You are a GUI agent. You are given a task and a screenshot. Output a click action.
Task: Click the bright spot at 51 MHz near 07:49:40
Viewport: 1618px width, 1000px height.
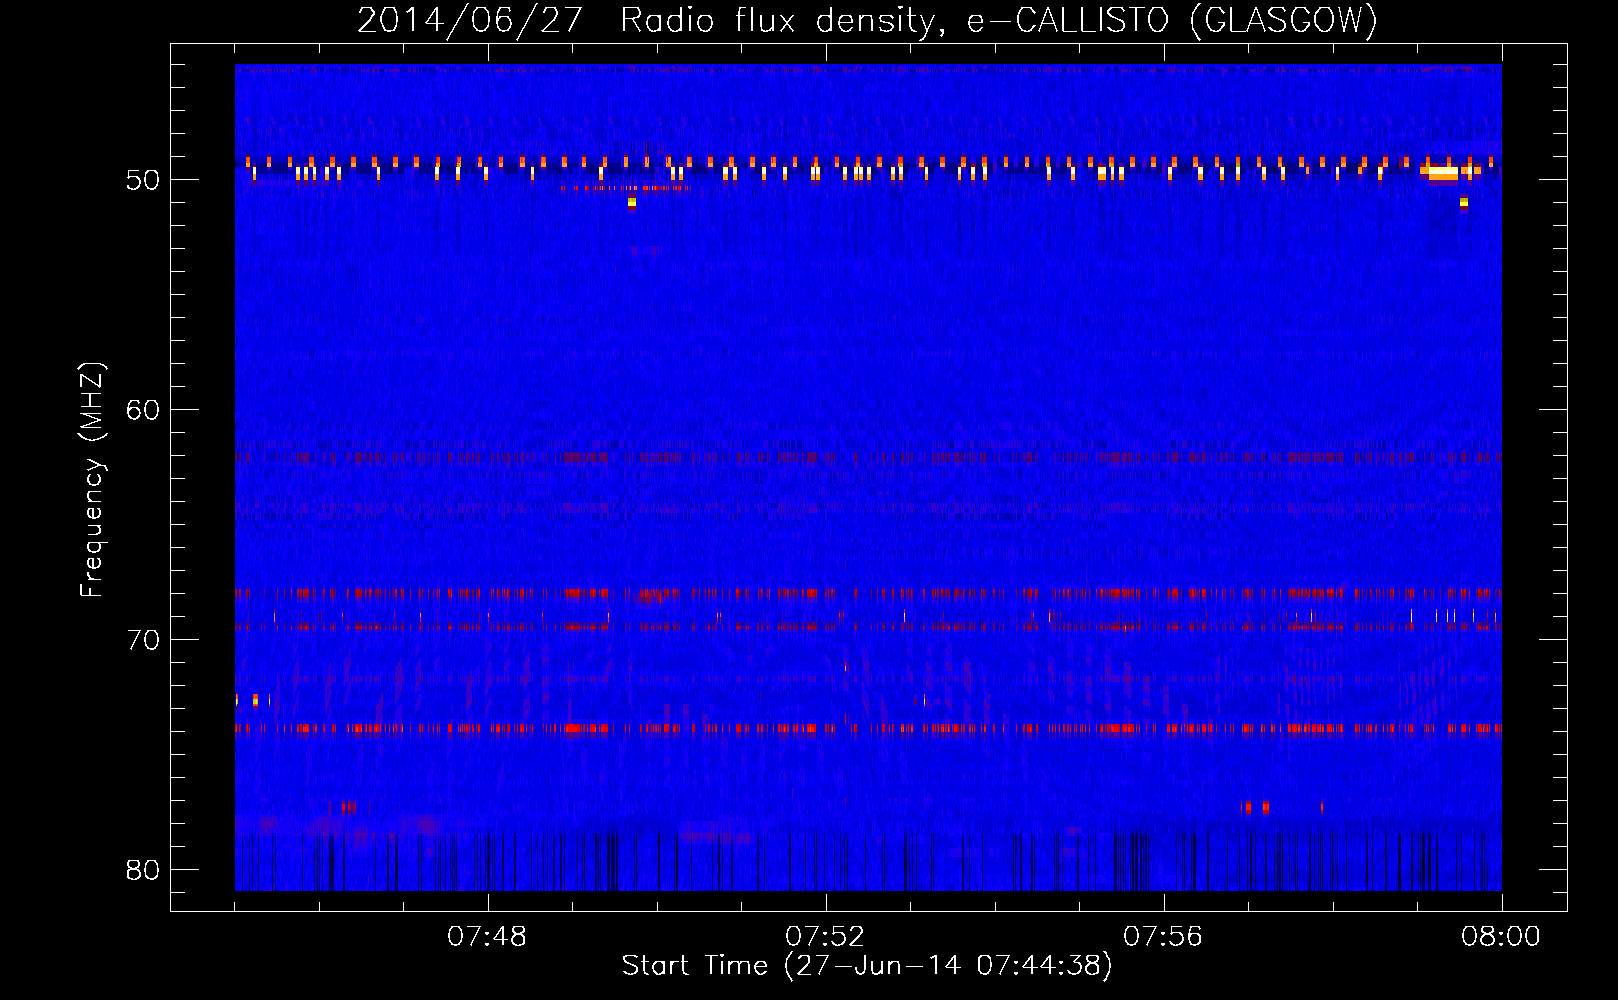[631, 203]
